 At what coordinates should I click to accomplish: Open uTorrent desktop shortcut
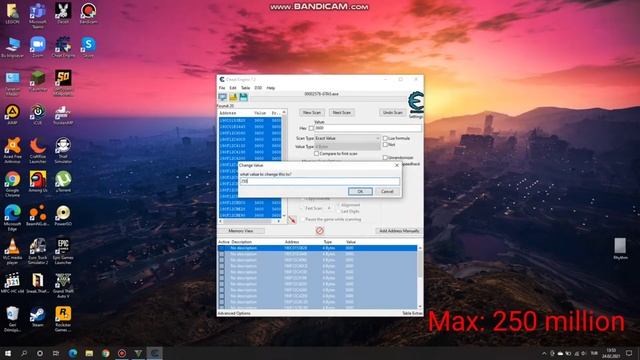63,182
